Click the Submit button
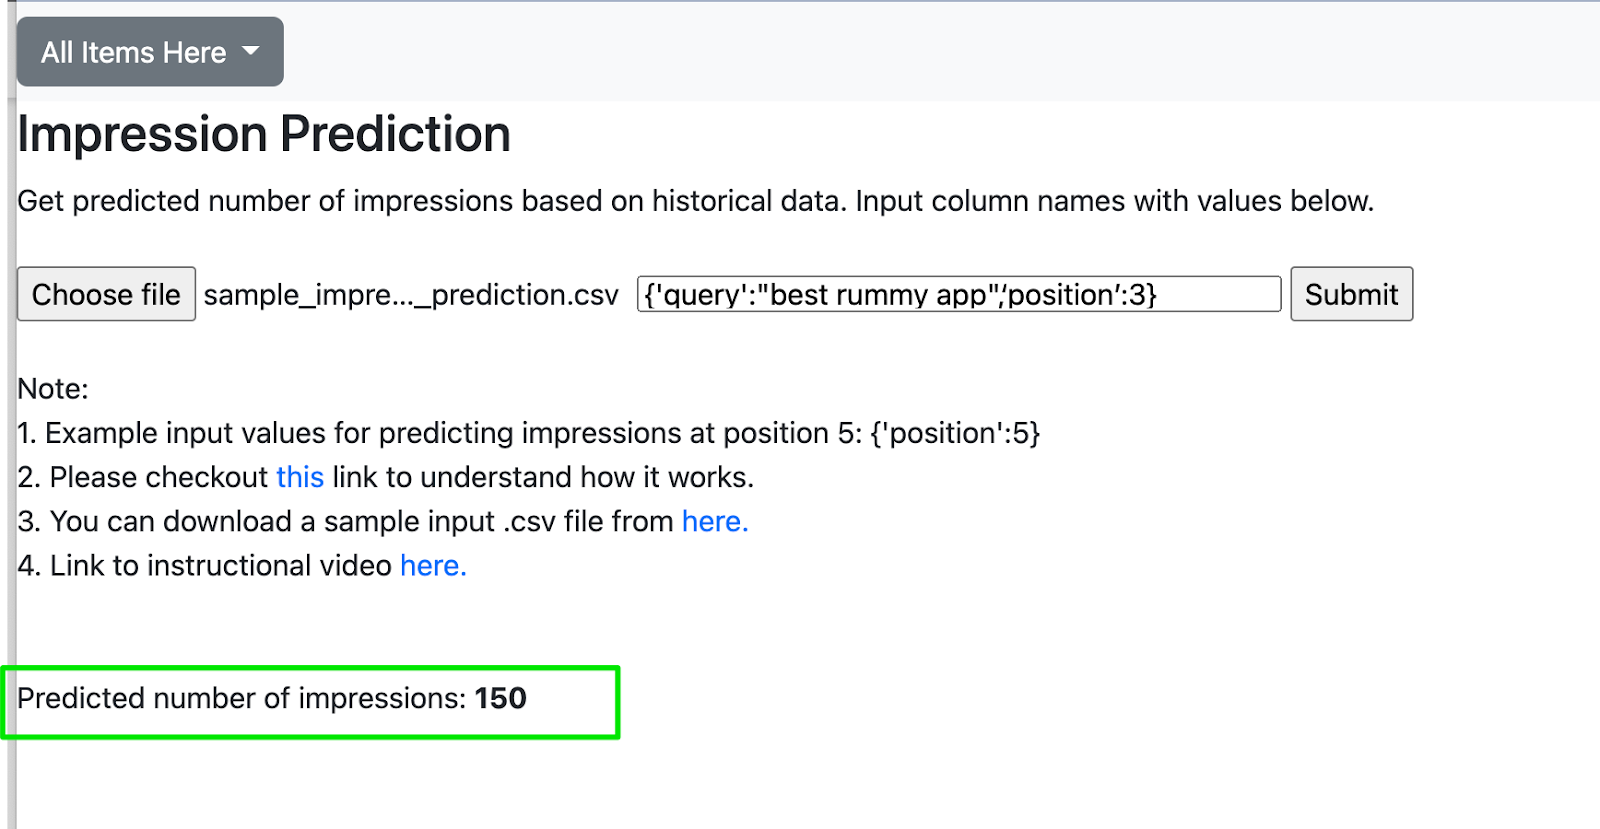The height and width of the screenshot is (829, 1600). point(1351,294)
